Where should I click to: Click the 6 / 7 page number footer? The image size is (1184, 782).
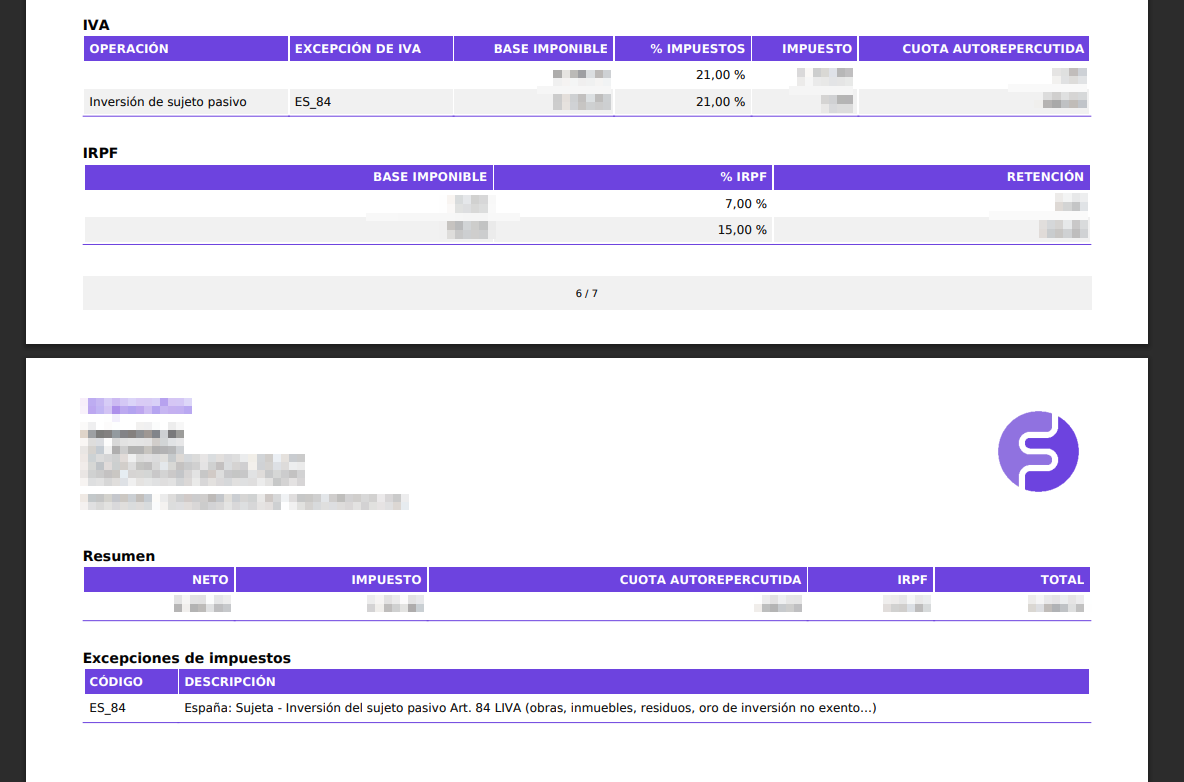coord(587,293)
